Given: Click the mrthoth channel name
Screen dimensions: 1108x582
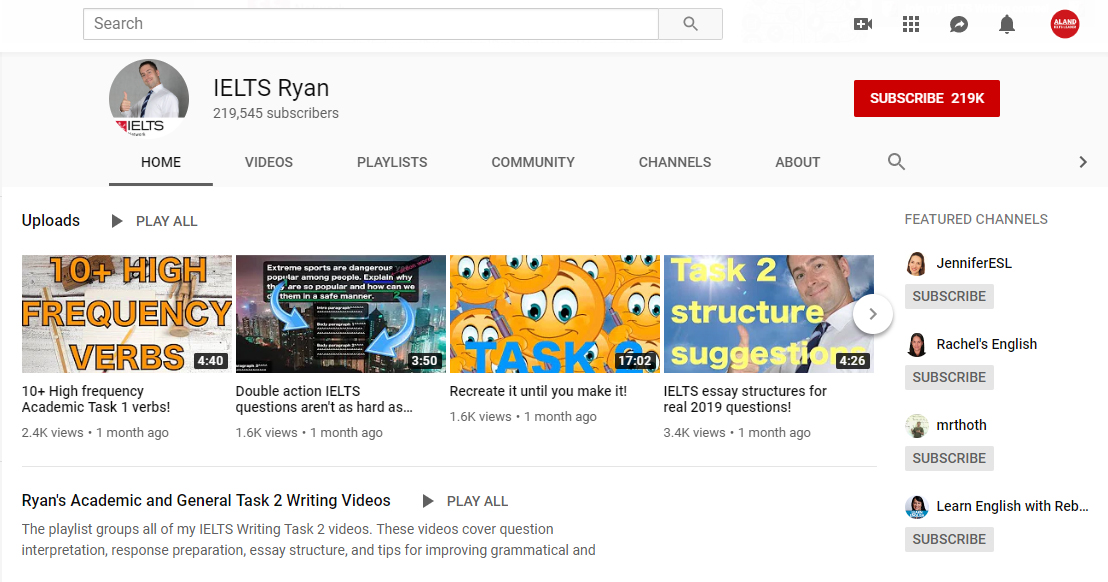Looking at the screenshot, I should point(961,425).
